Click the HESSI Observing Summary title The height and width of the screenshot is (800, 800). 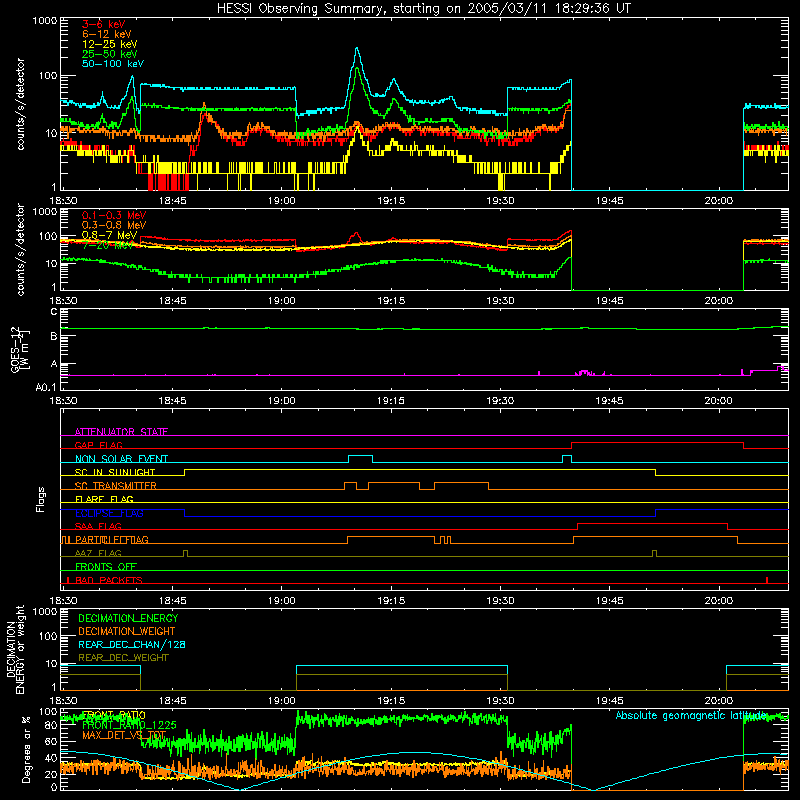click(x=423, y=8)
